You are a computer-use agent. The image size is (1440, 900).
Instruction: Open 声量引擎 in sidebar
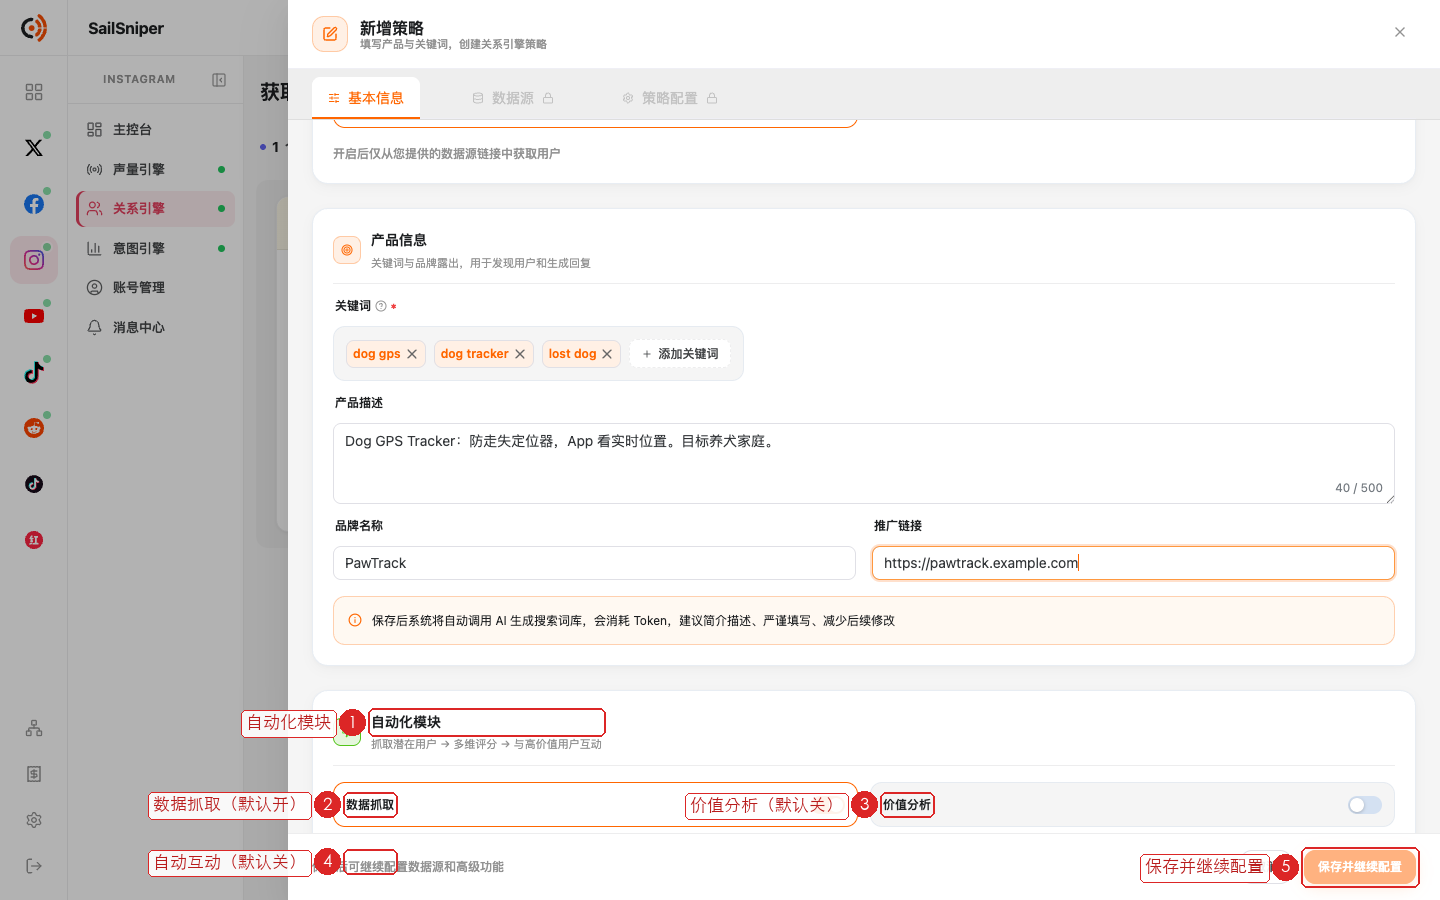pos(156,169)
